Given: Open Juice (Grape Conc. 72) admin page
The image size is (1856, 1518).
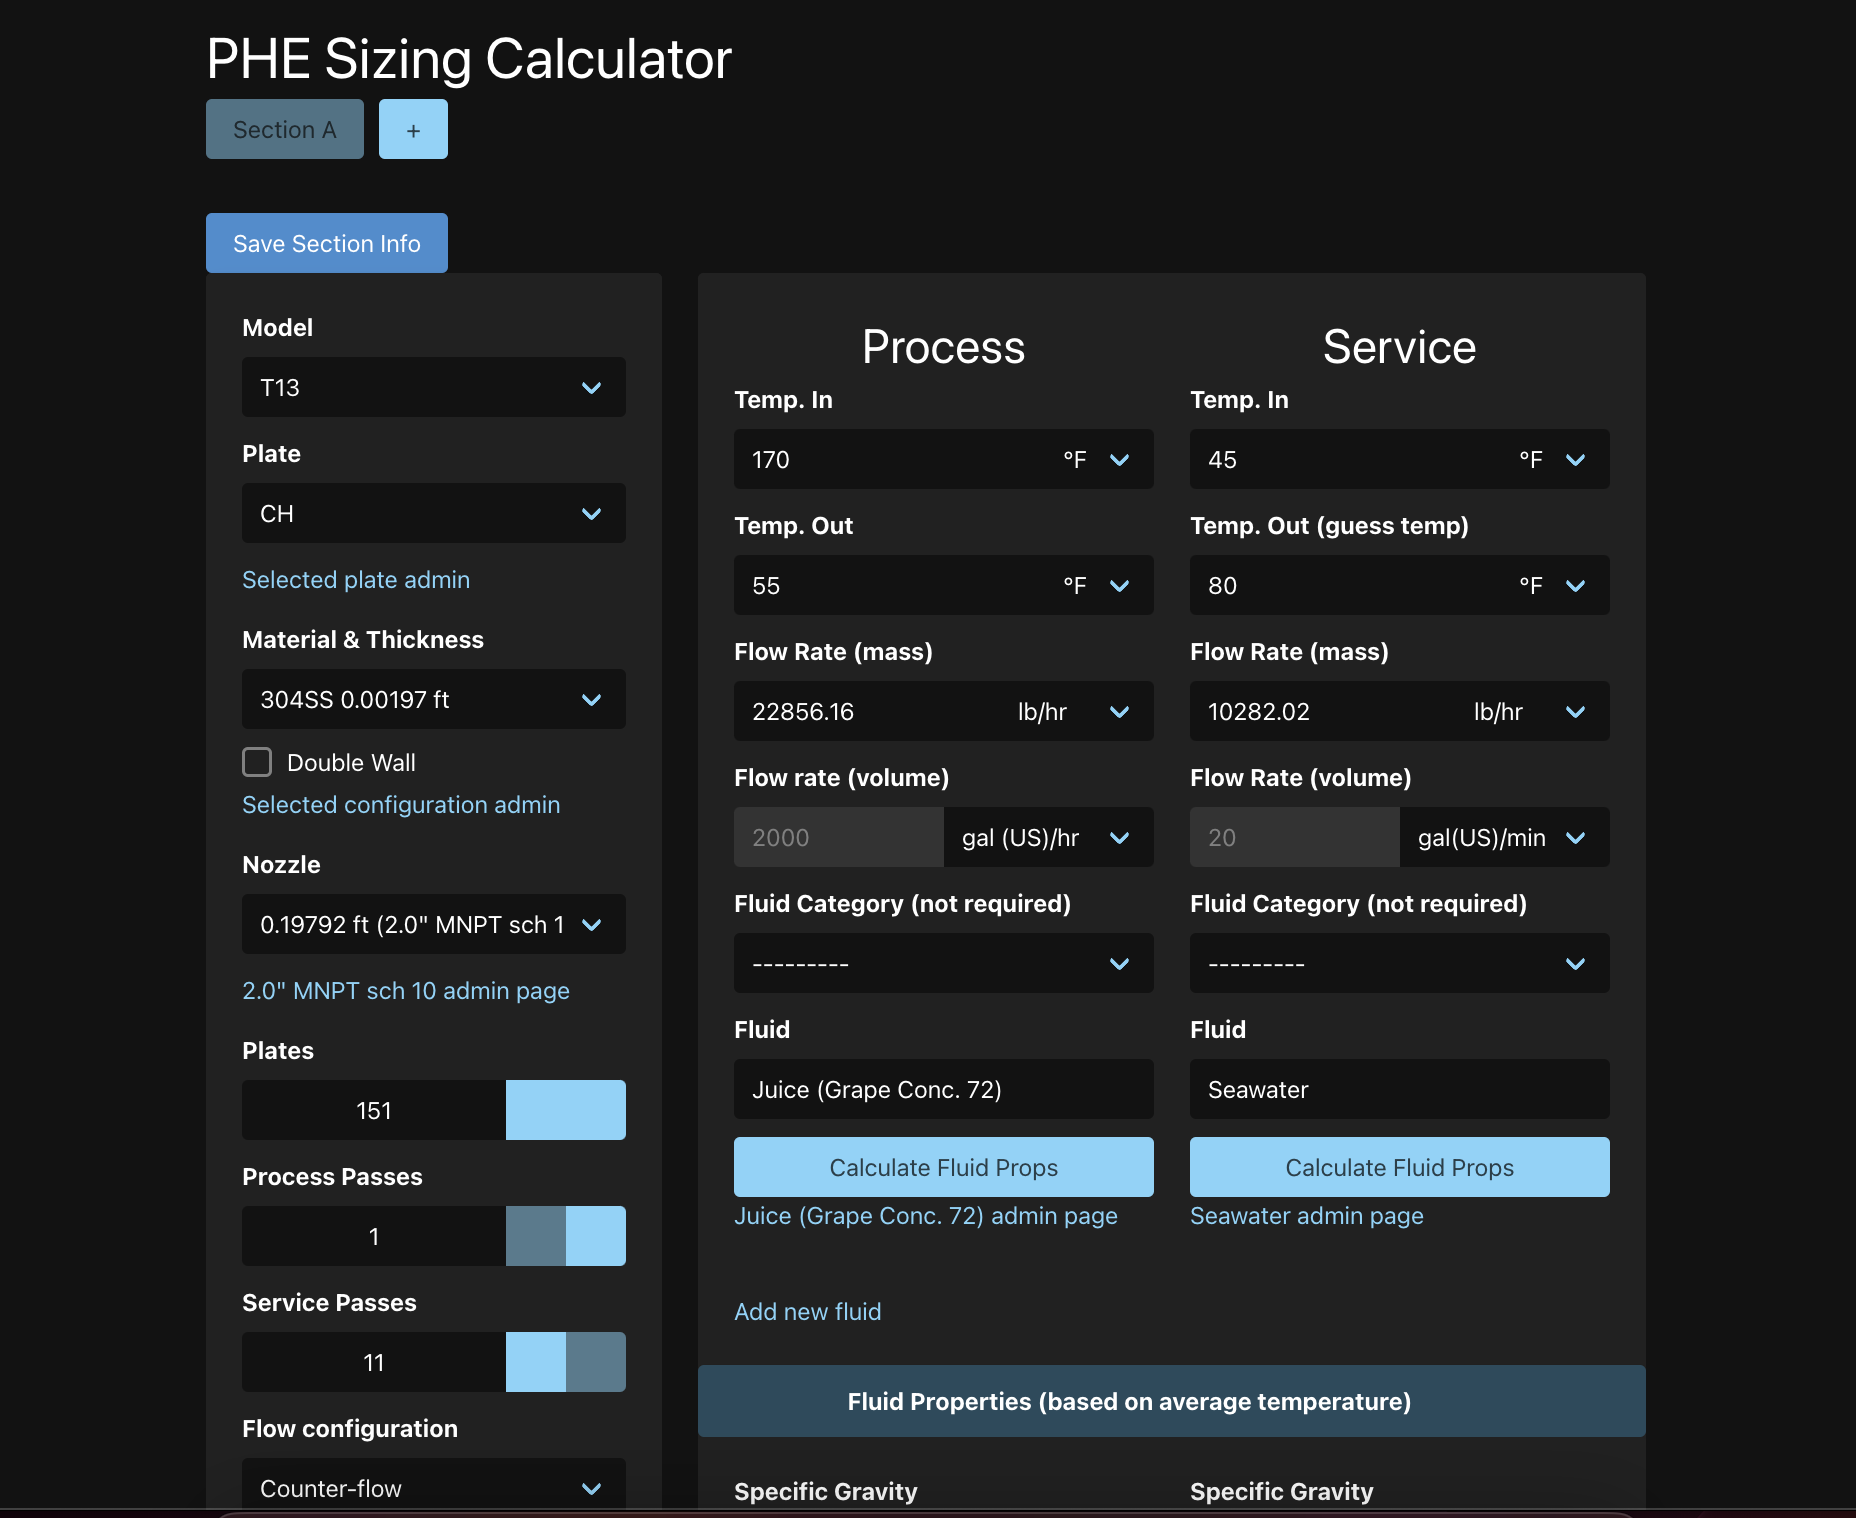Looking at the screenshot, I should coord(926,1215).
